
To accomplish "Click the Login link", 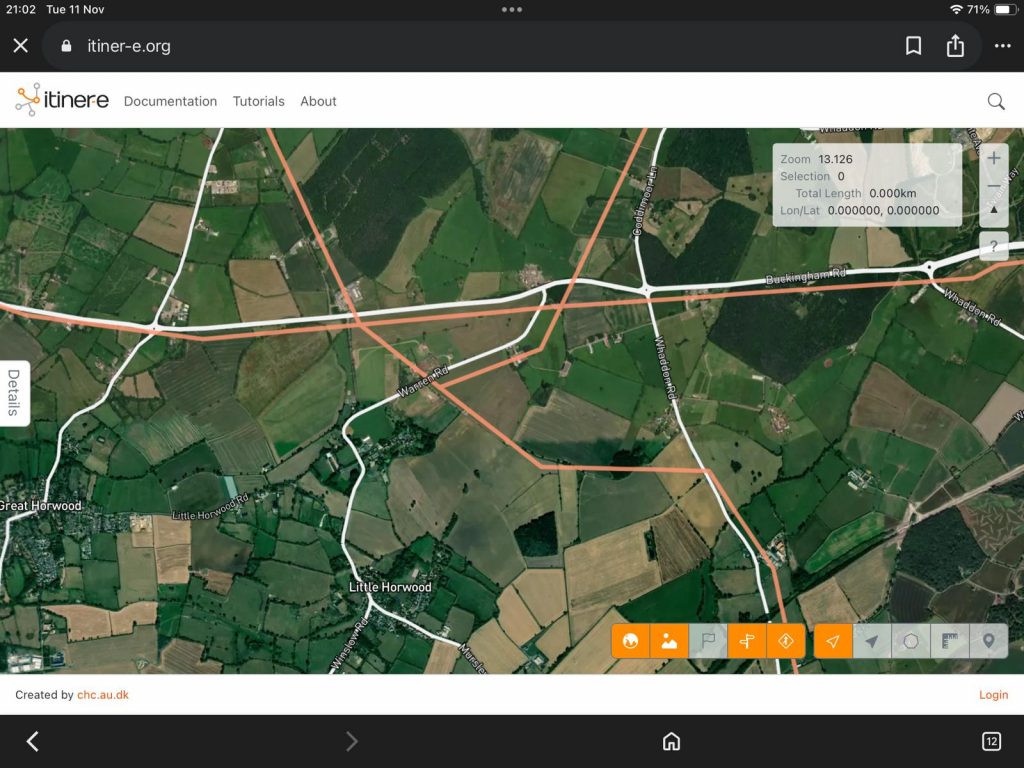I will pos(993,695).
